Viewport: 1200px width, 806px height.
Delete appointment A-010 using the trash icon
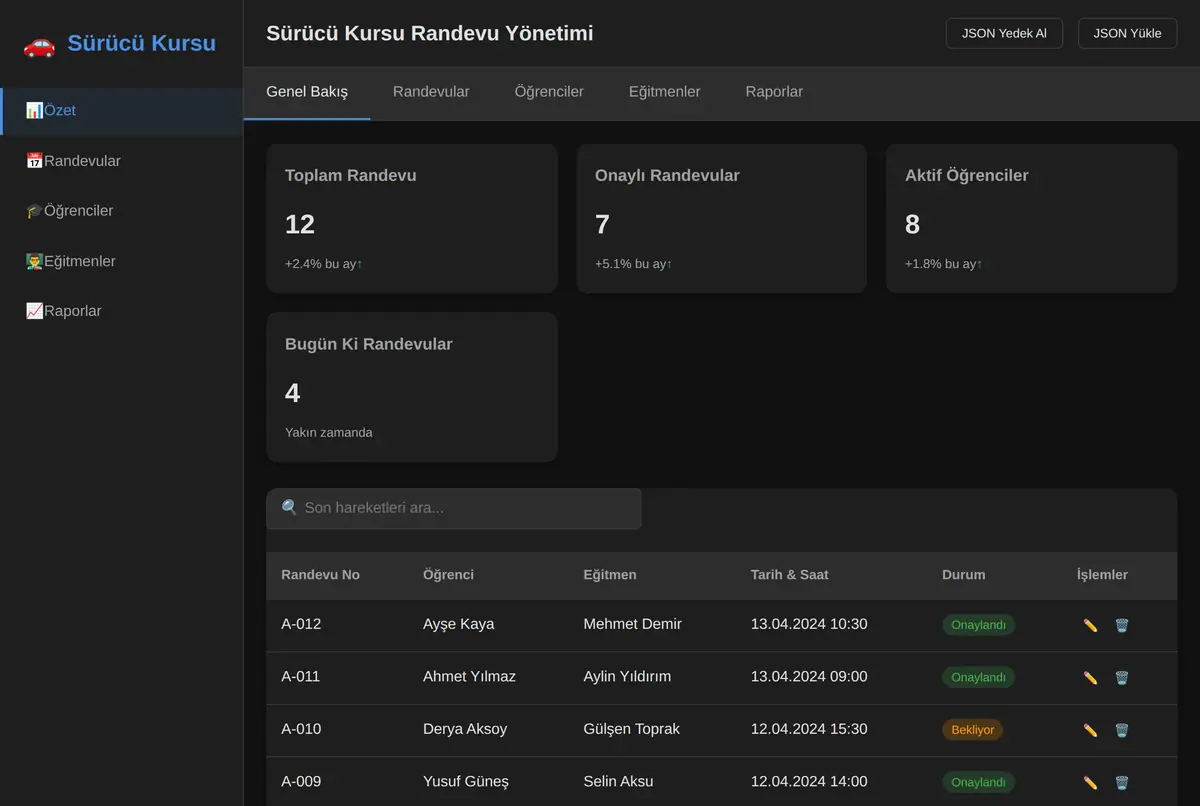pyautogui.click(x=1122, y=730)
